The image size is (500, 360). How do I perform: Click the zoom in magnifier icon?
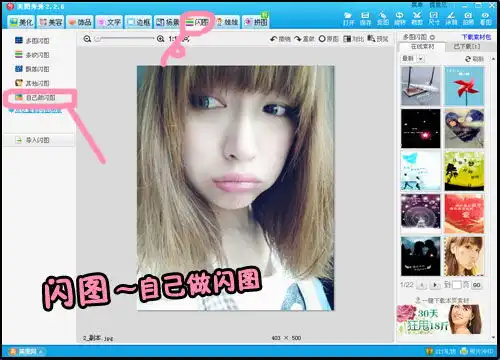tap(161, 39)
